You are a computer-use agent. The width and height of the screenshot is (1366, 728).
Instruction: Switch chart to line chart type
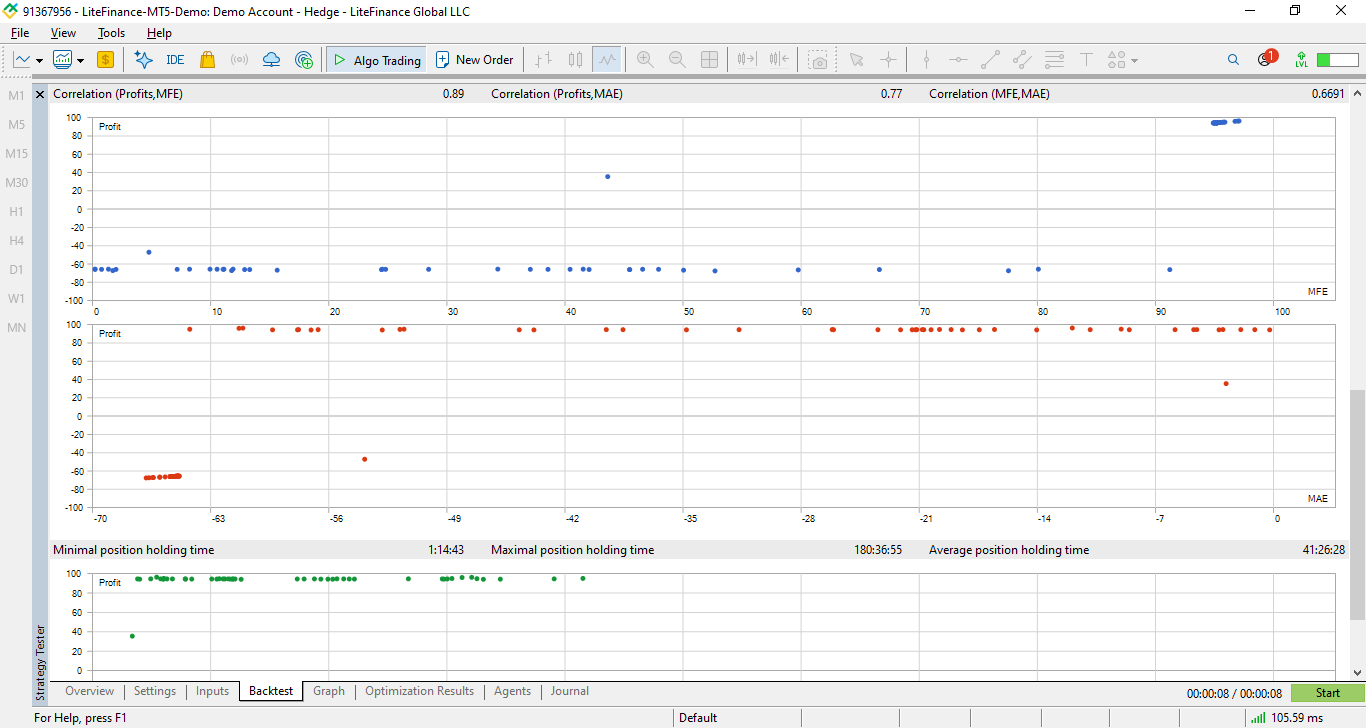607,60
